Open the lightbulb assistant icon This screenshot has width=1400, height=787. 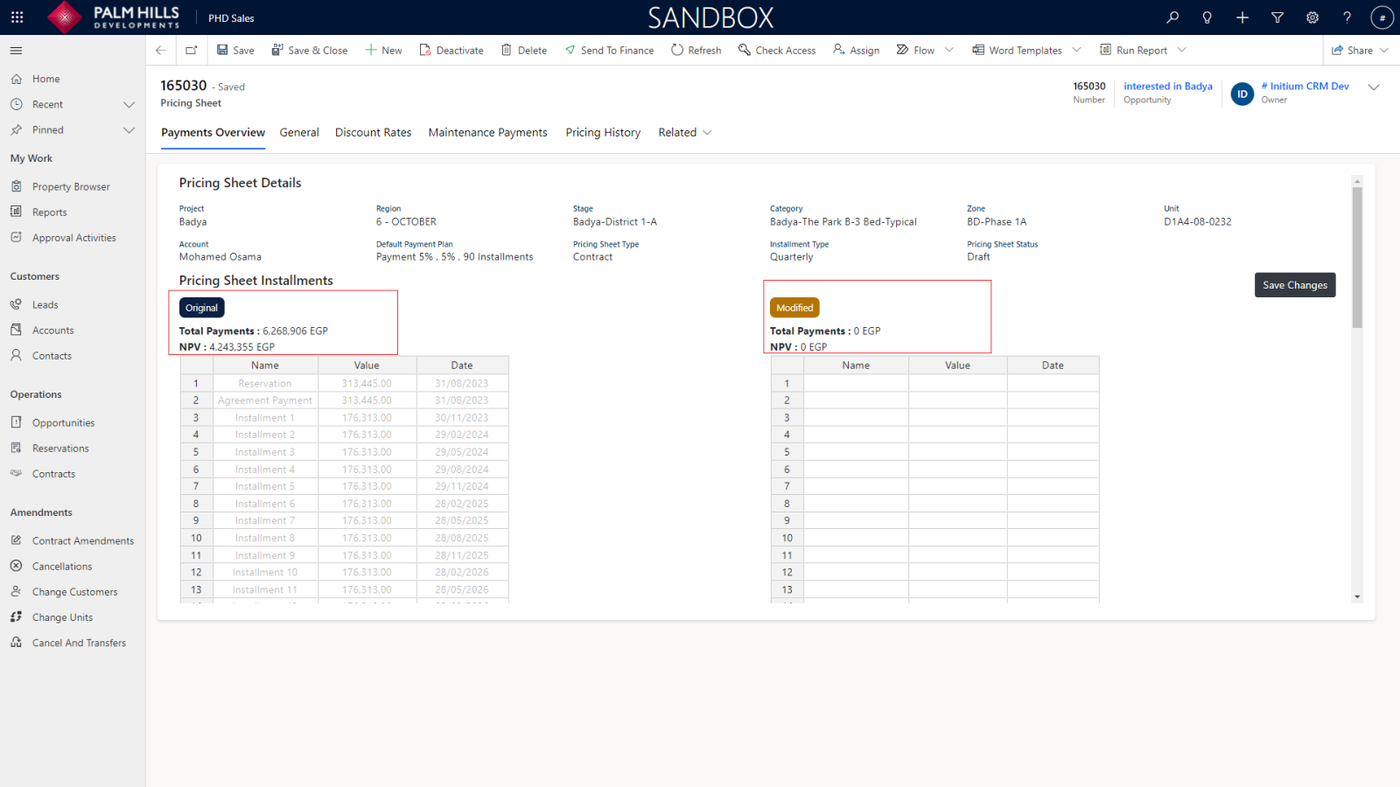point(1207,17)
